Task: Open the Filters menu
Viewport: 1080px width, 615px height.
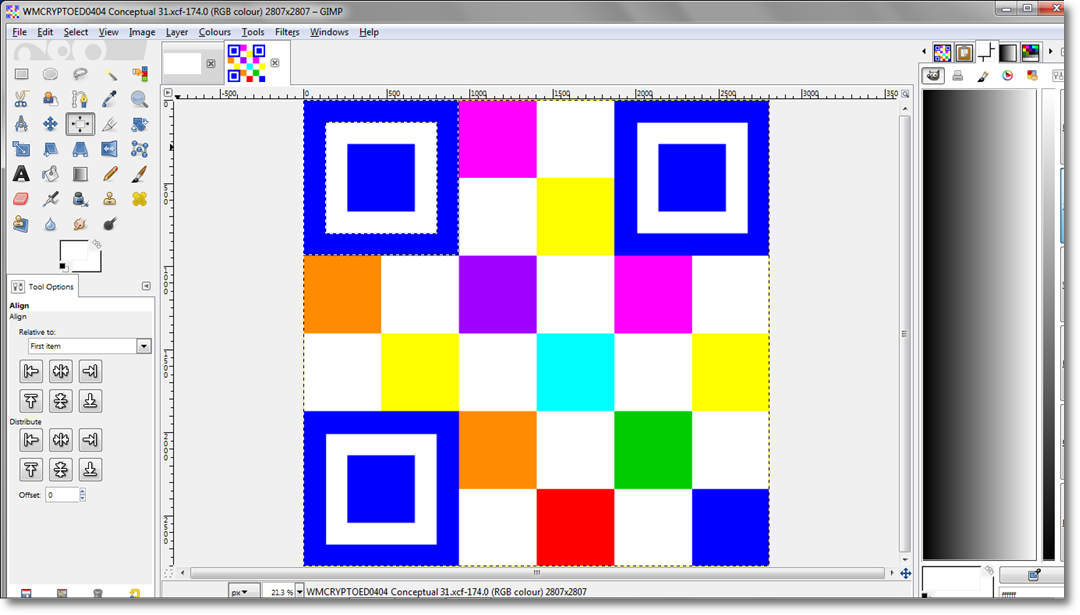Action: (x=287, y=32)
